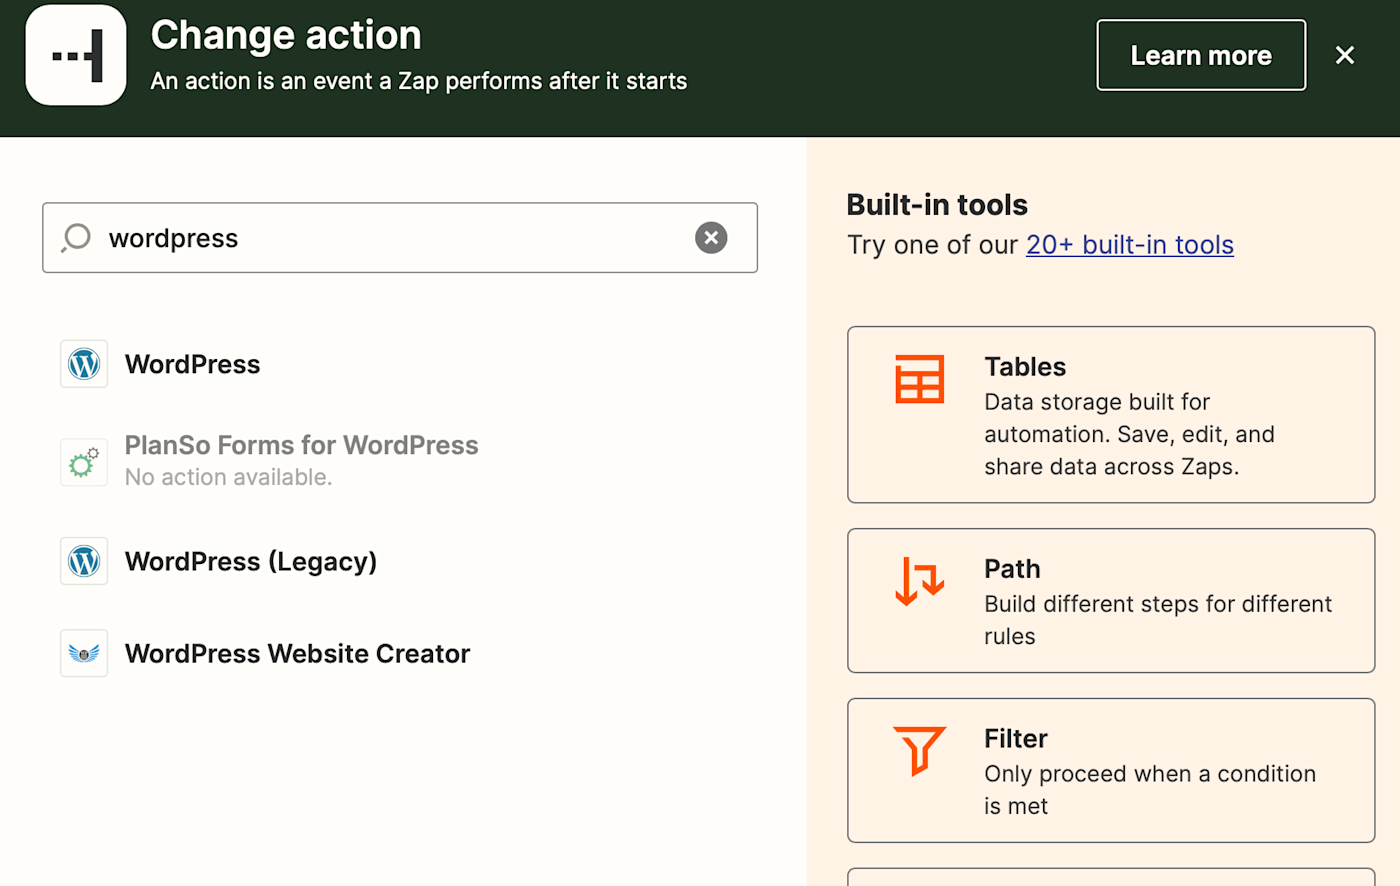Choose WordPress (Legacy) app result
The width and height of the screenshot is (1400, 886).
click(250, 561)
